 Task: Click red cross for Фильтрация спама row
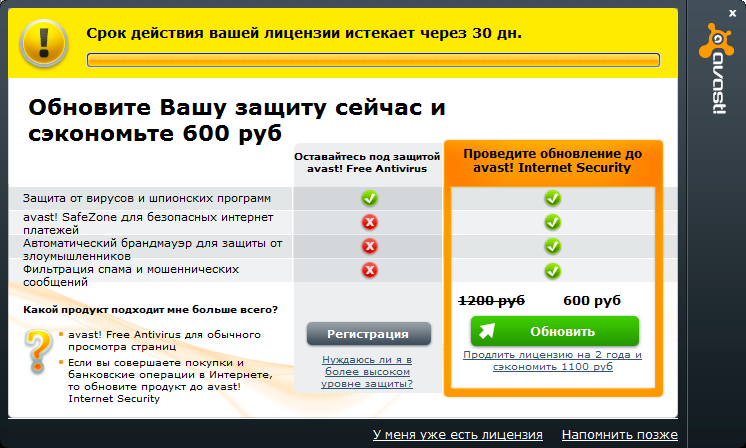pyautogui.click(x=369, y=271)
